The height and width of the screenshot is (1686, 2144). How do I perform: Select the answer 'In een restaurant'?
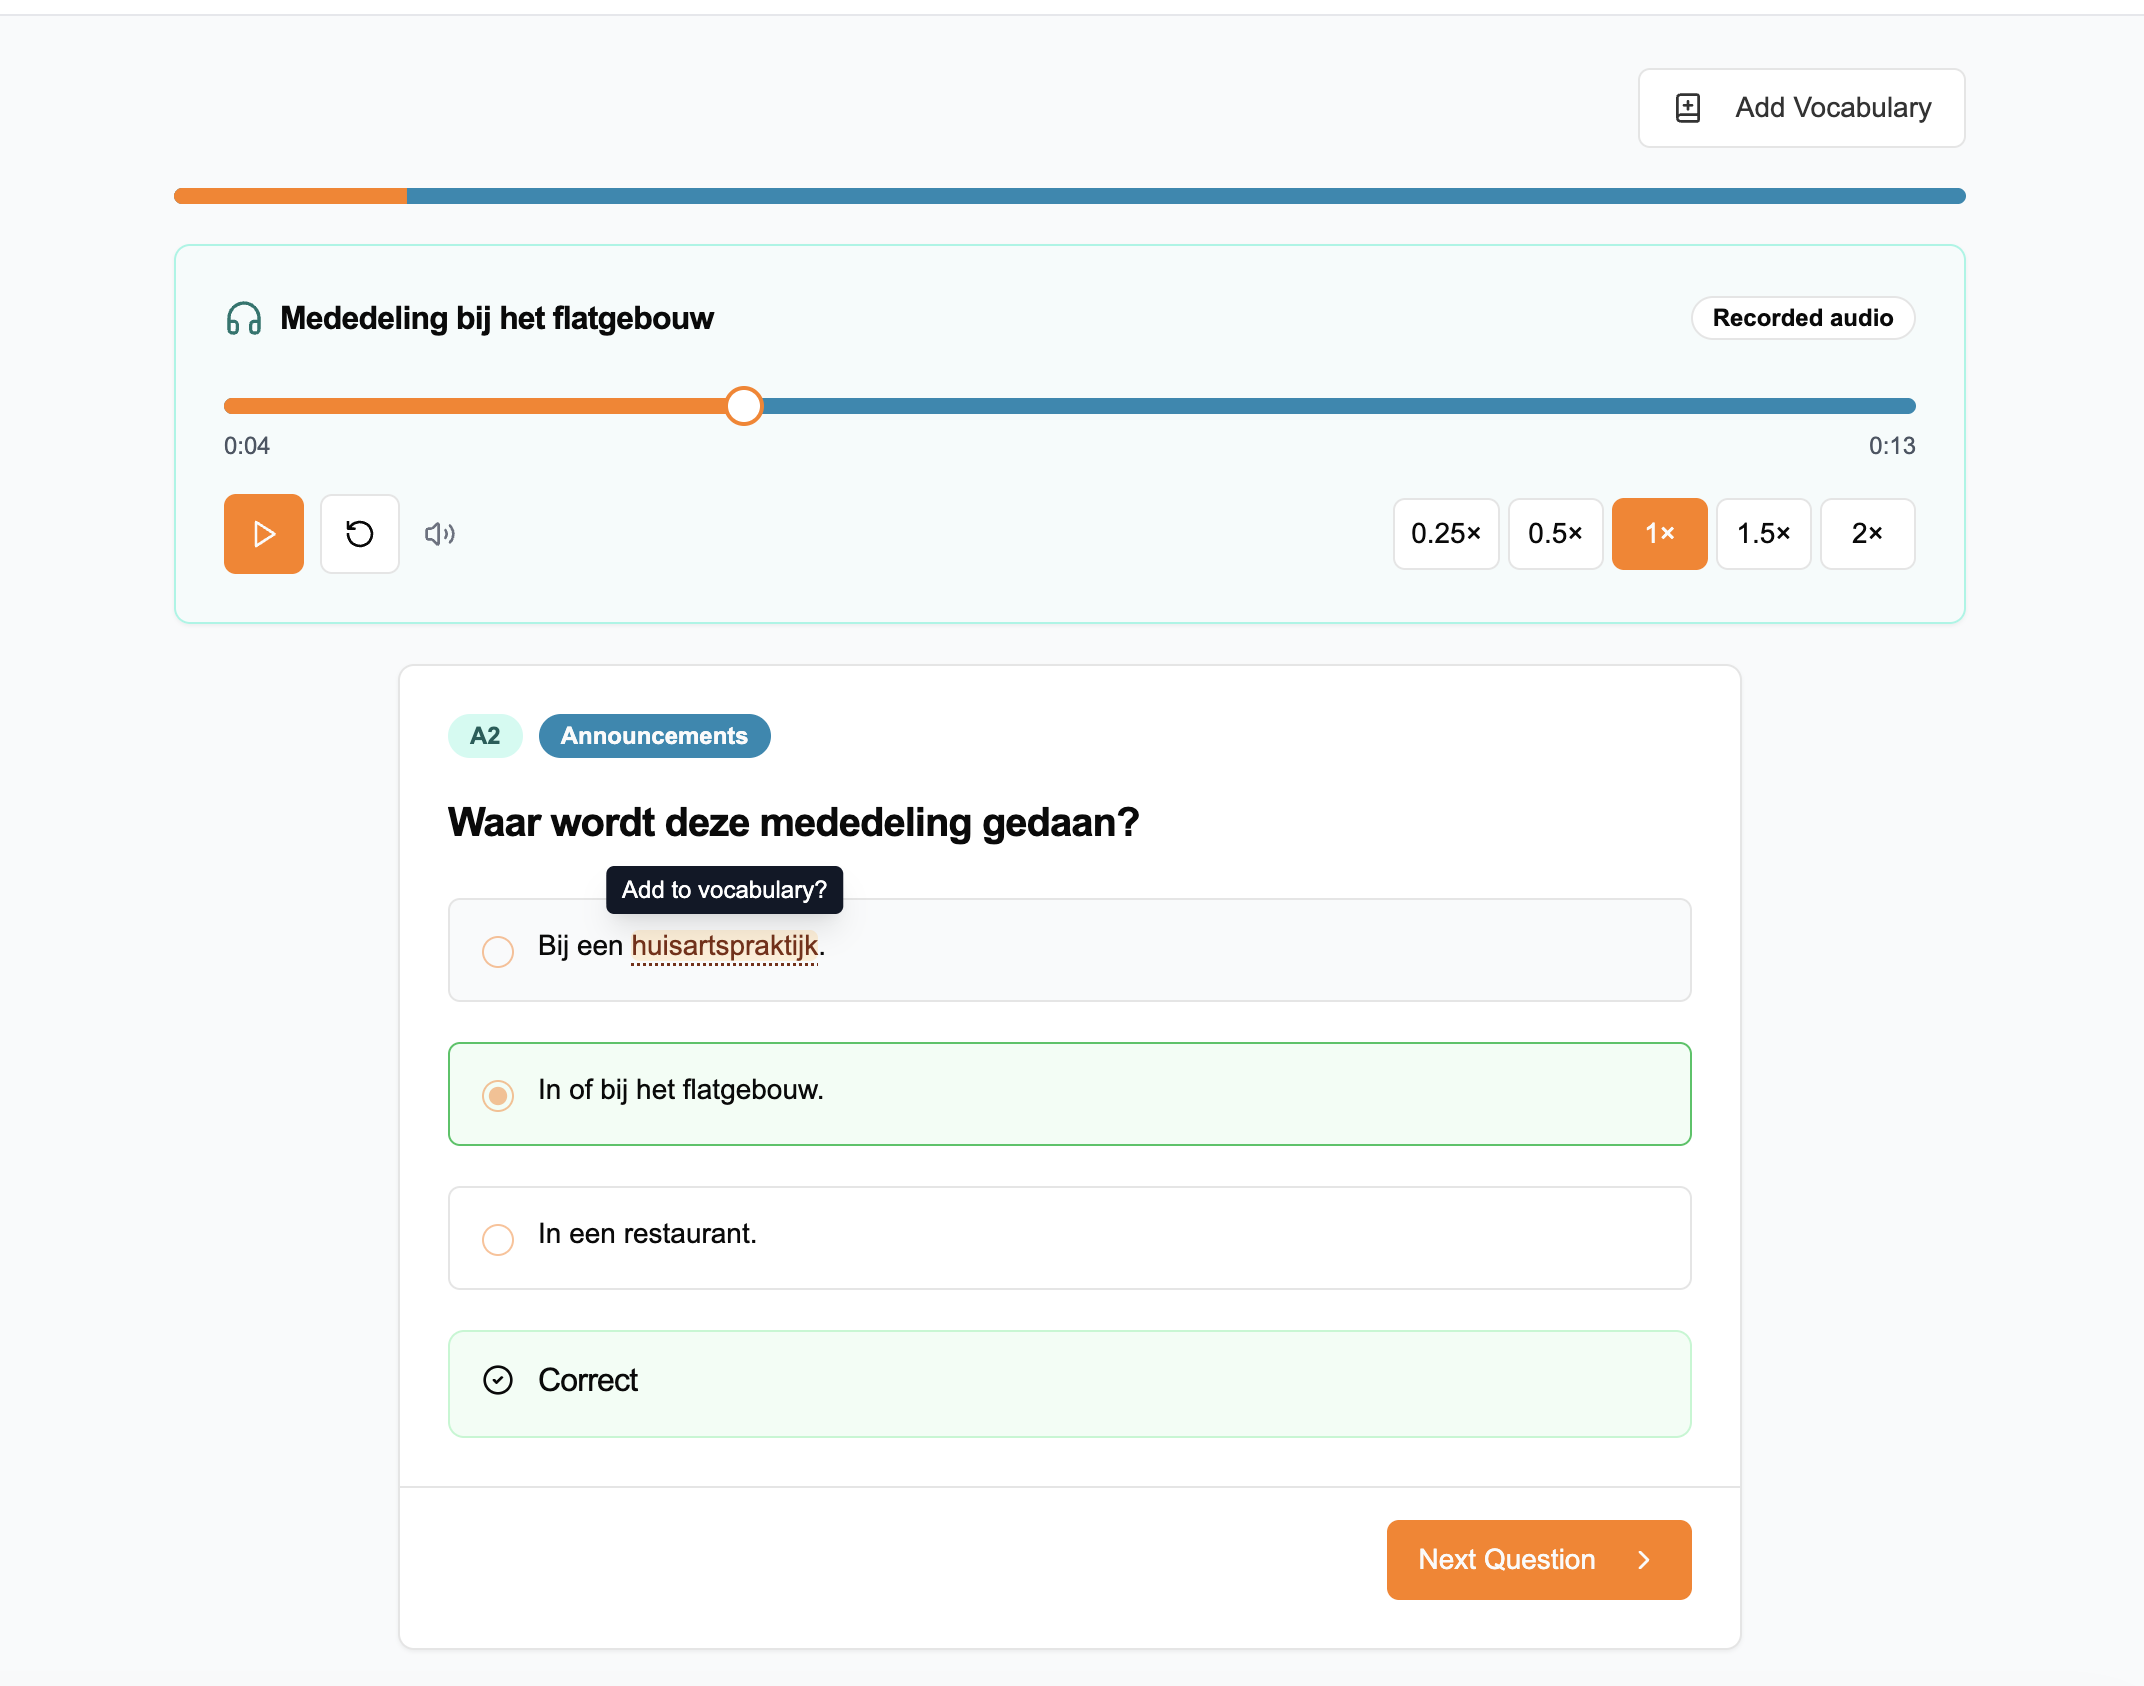(x=1070, y=1238)
